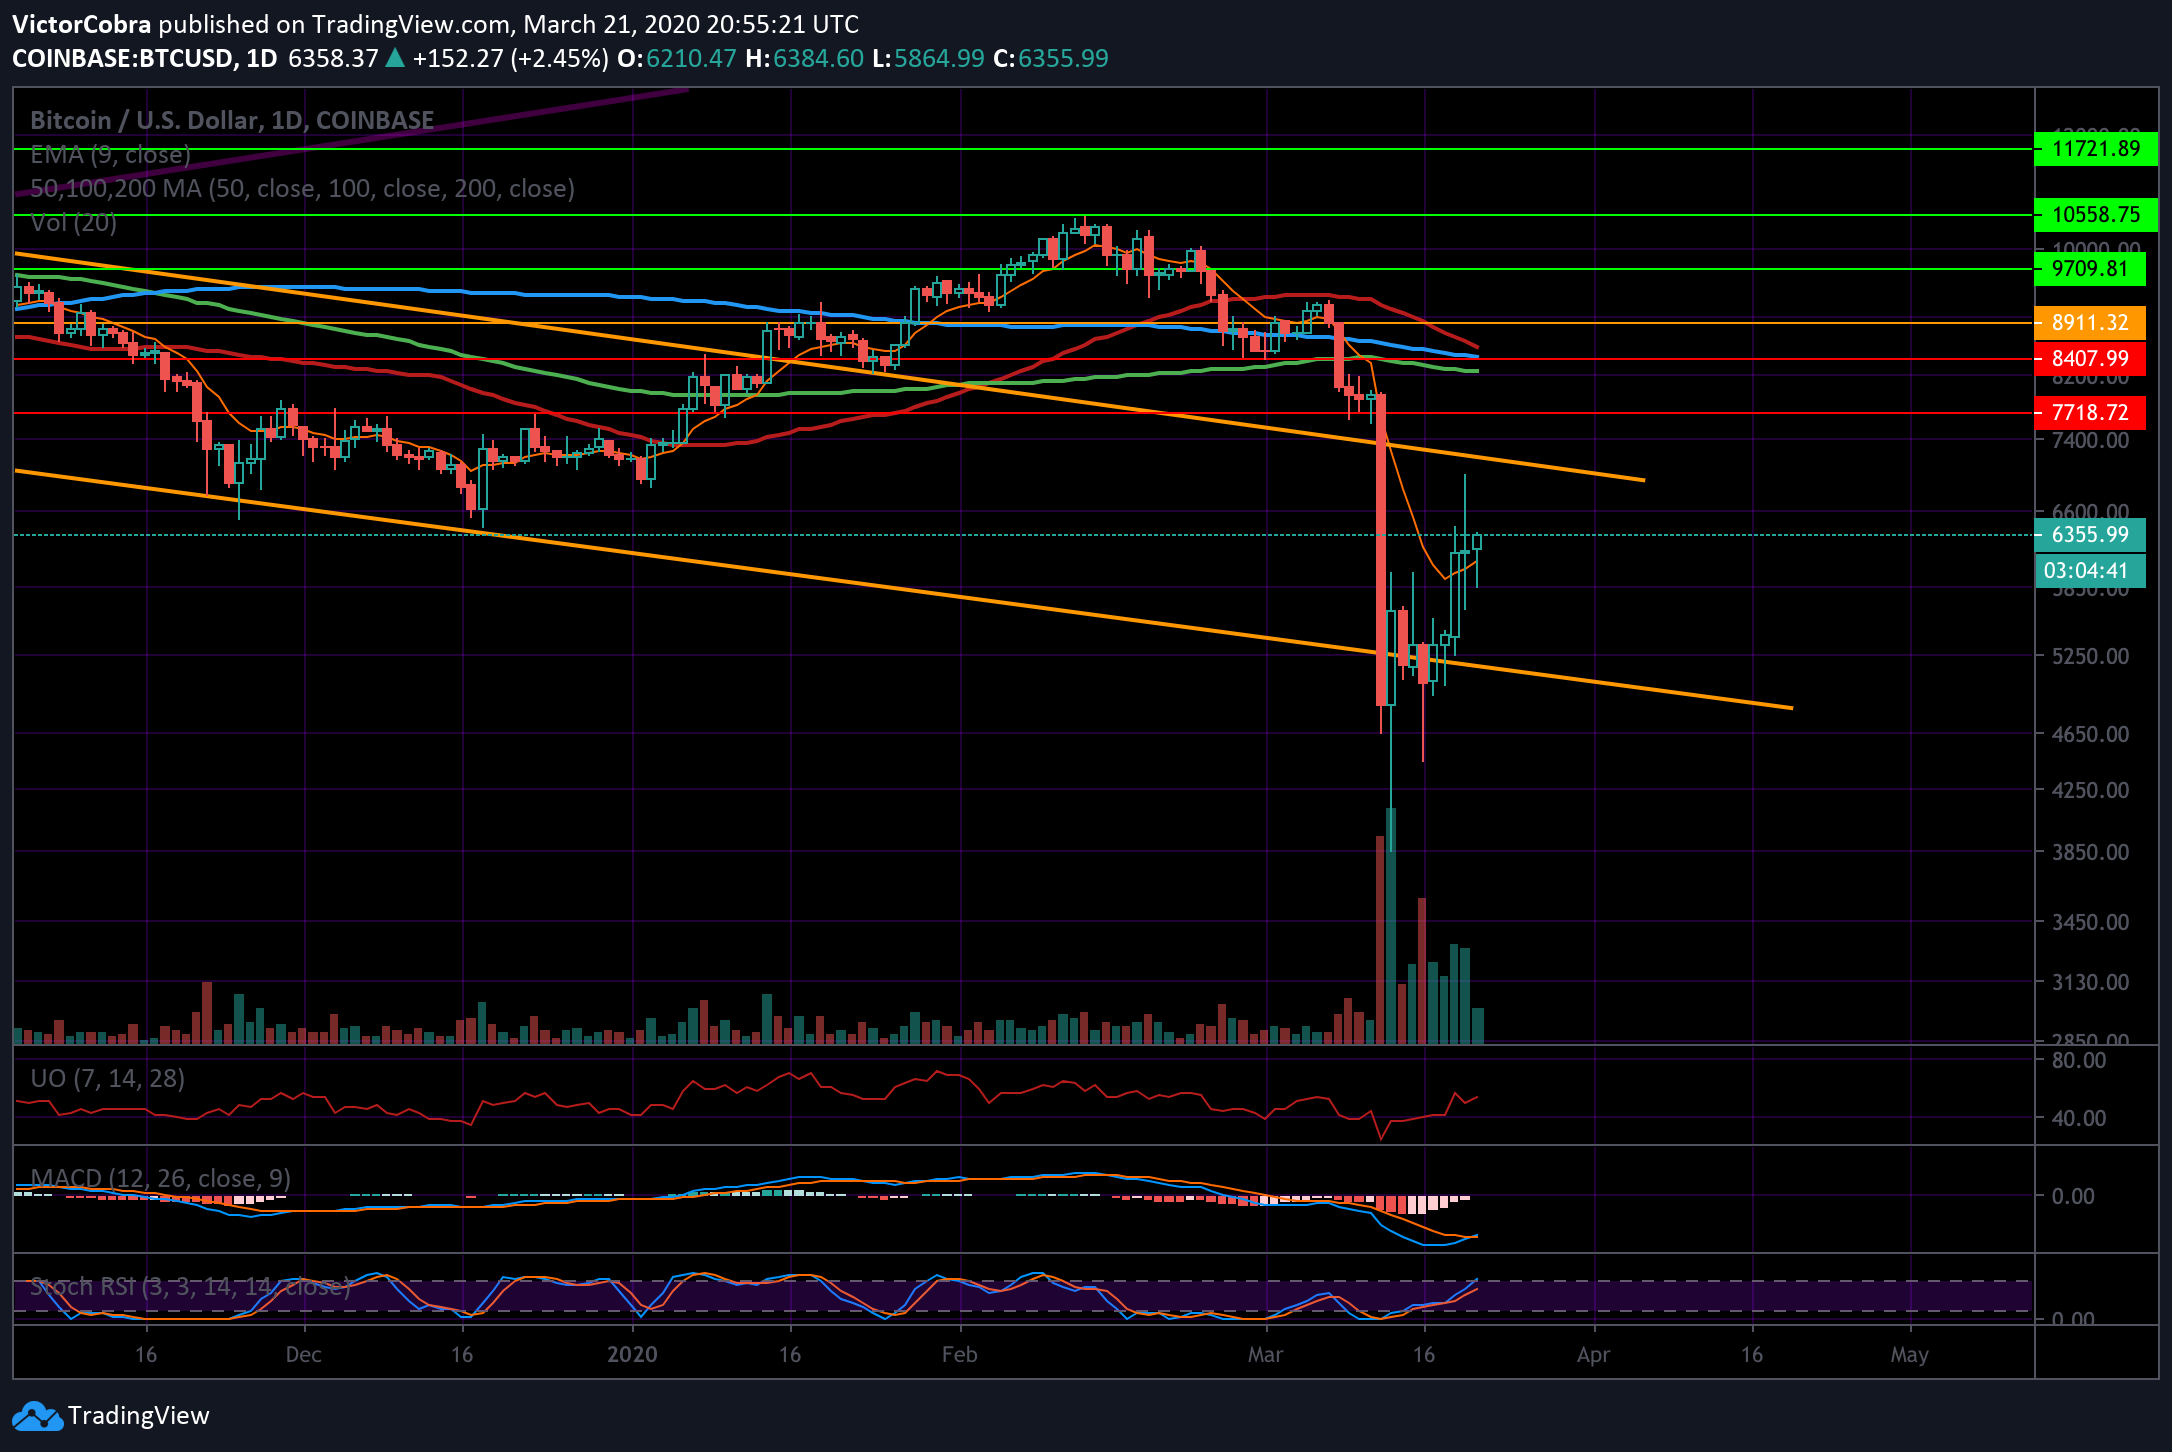Click the 4250.00 price axis tick

coord(2090,790)
